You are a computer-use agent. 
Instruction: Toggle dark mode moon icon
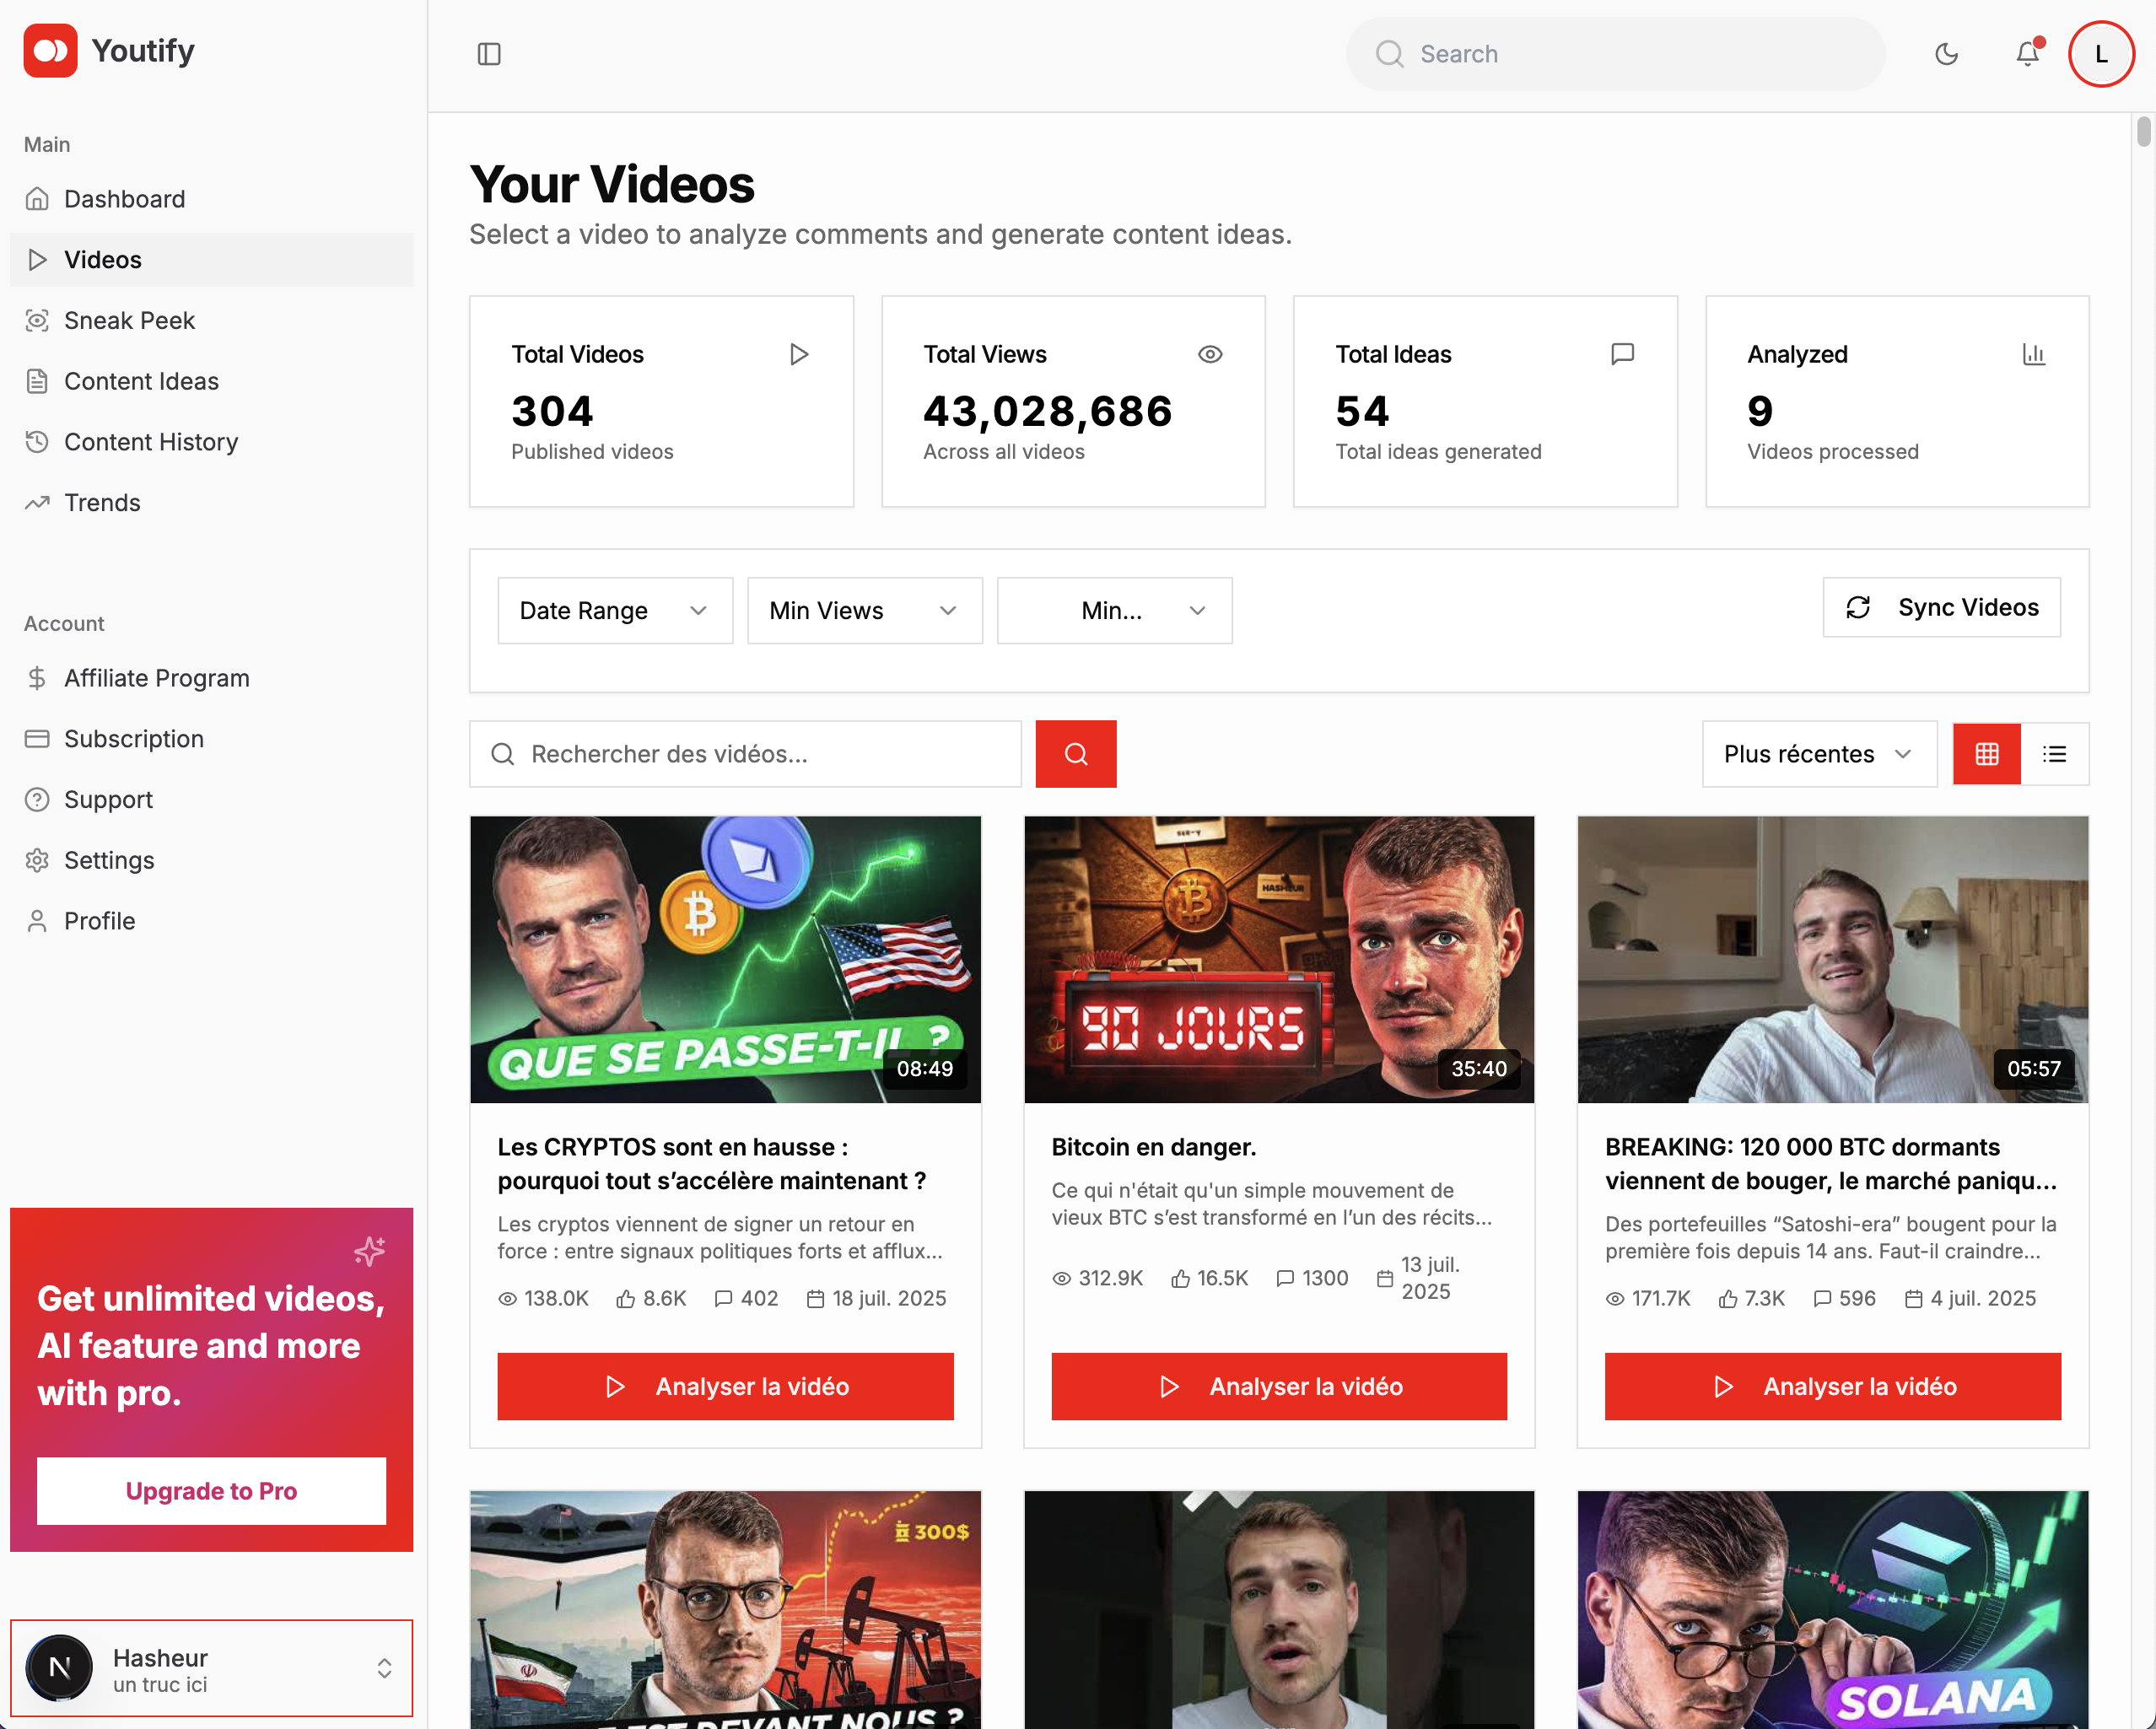[1946, 54]
